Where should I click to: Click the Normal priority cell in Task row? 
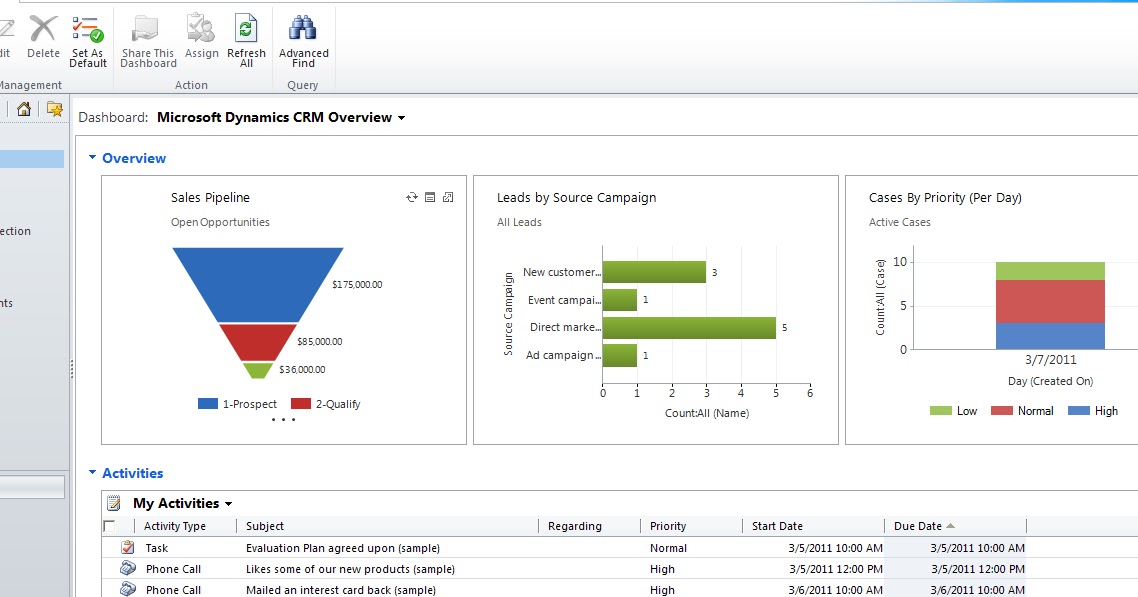pos(668,548)
